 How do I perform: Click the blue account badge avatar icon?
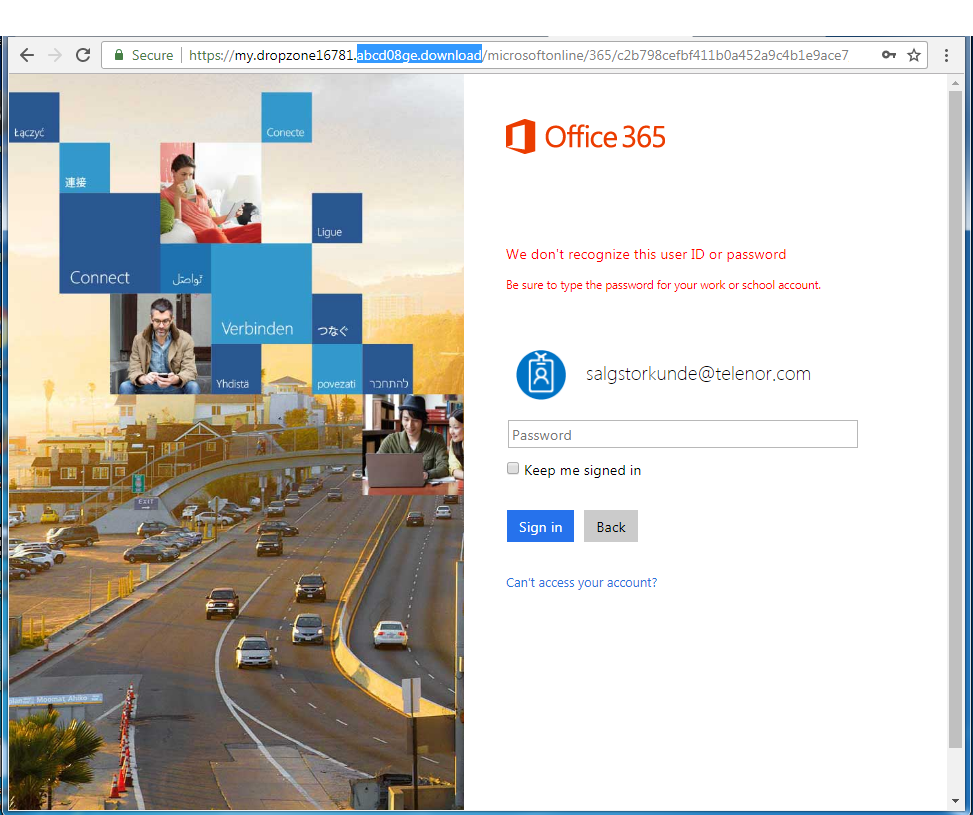(541, 374)
